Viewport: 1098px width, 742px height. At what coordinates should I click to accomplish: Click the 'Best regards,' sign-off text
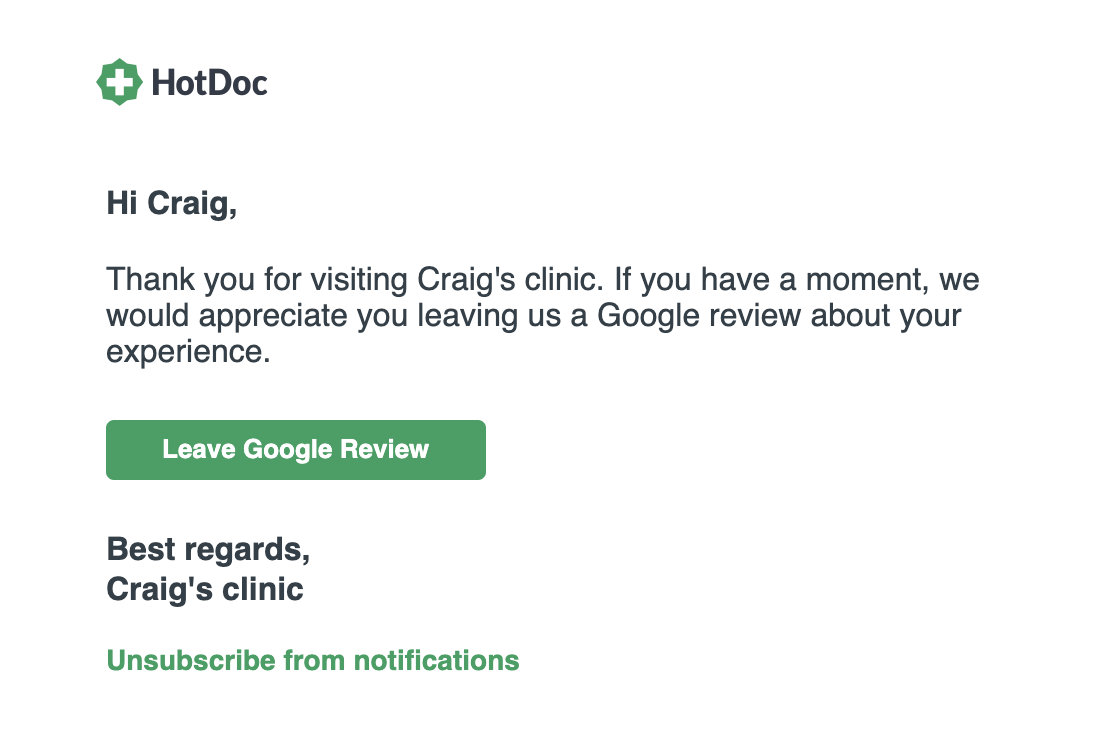[x=208, y=550]
